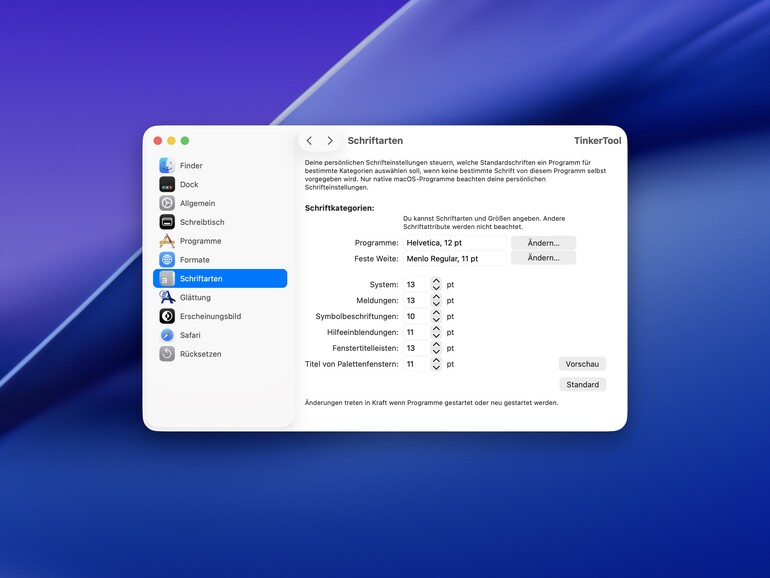Change the Programme font with Ändern

[544, 243]
